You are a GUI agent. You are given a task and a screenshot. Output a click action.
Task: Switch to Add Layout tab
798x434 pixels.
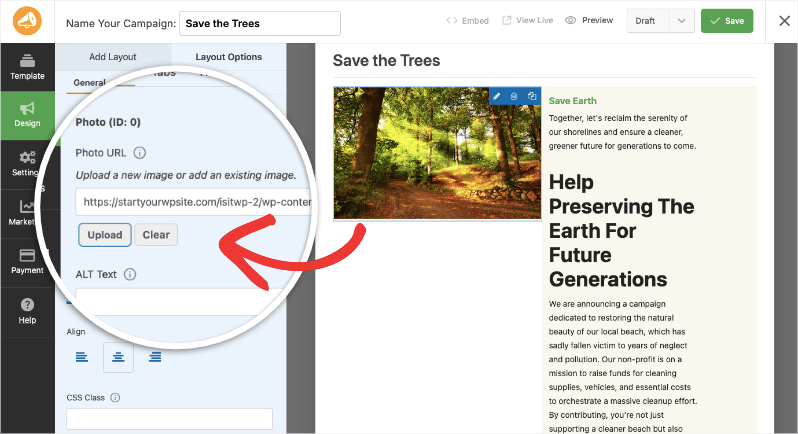point(112,57)
